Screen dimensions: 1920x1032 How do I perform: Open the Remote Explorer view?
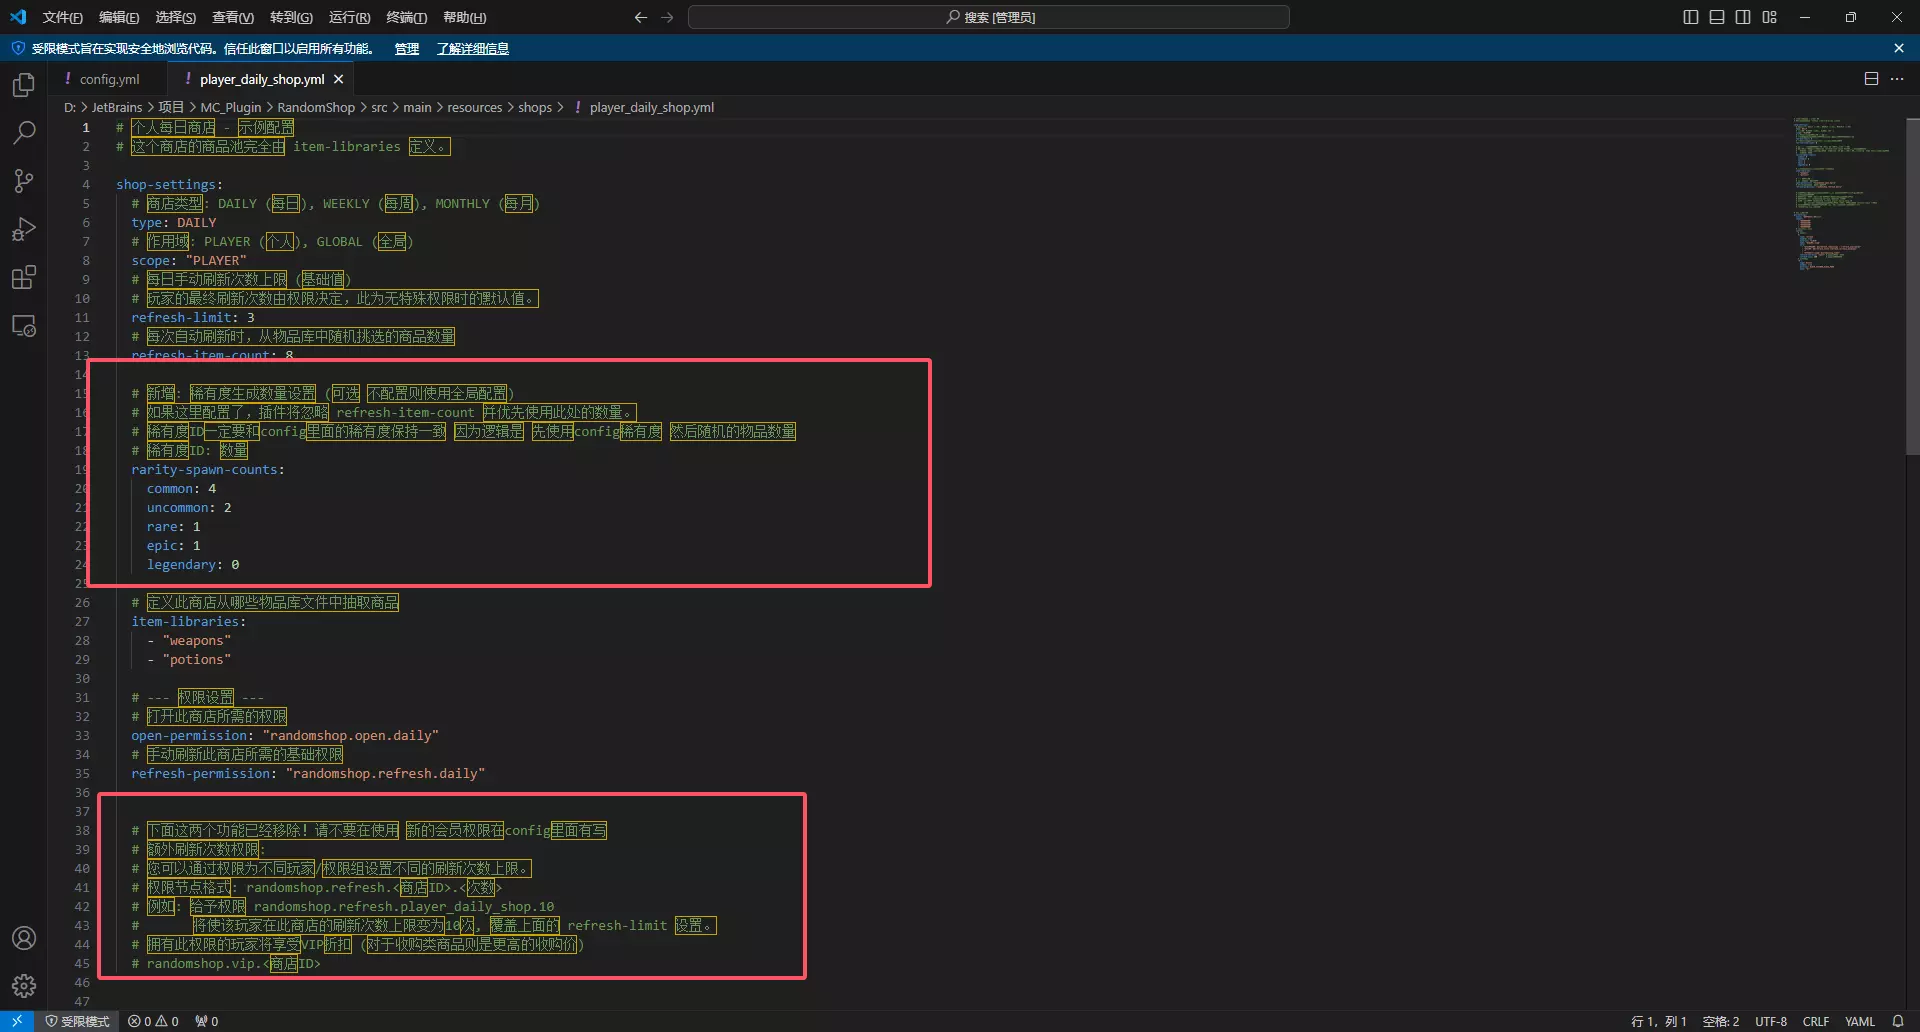tap(24, 326)
